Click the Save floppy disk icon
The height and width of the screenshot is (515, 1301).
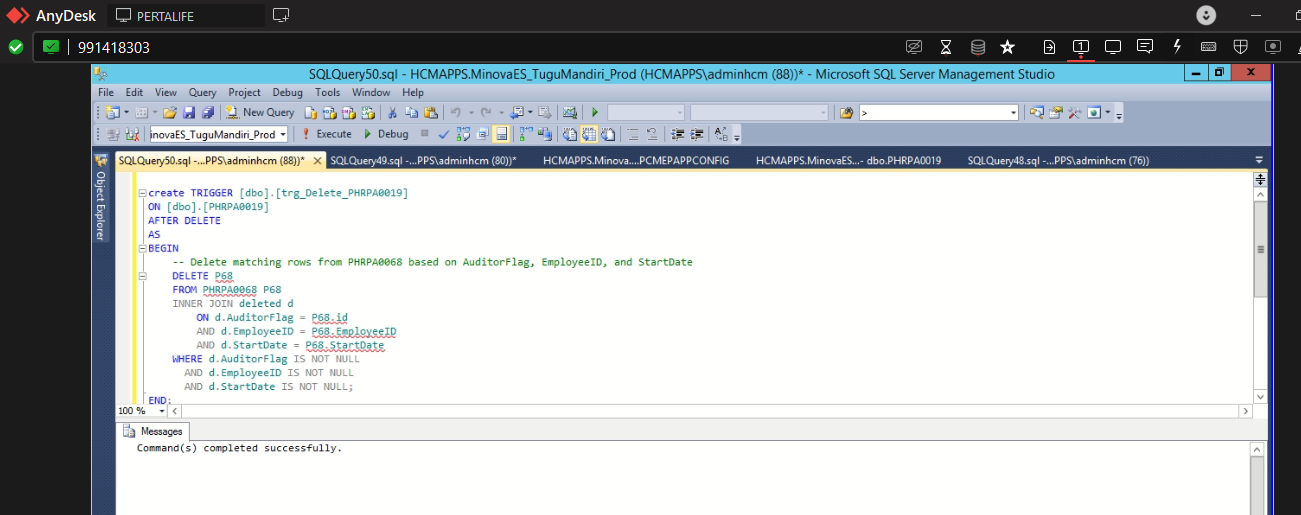(x=189, y=112)
